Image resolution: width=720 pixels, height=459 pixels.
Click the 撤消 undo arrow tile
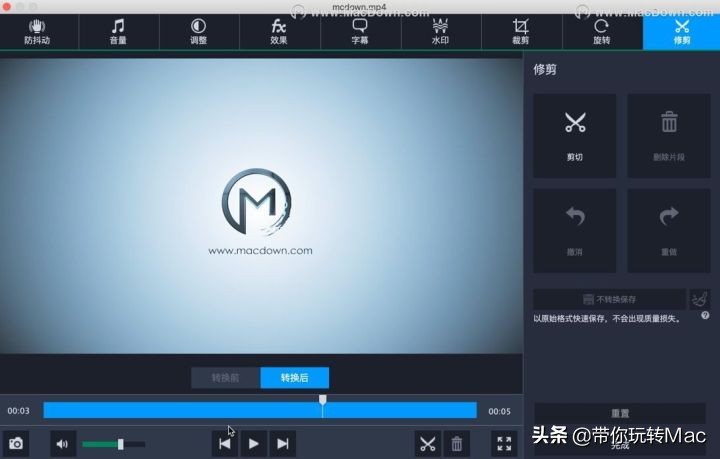coord(574,231)
